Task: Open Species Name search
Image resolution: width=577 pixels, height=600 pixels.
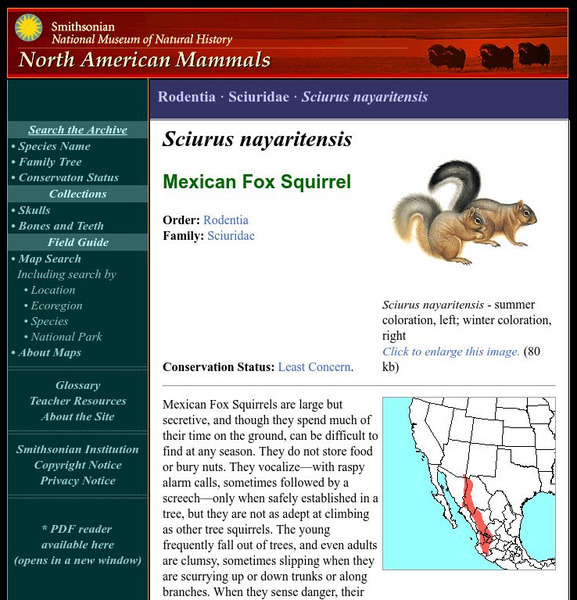Action: pos(54,146)
